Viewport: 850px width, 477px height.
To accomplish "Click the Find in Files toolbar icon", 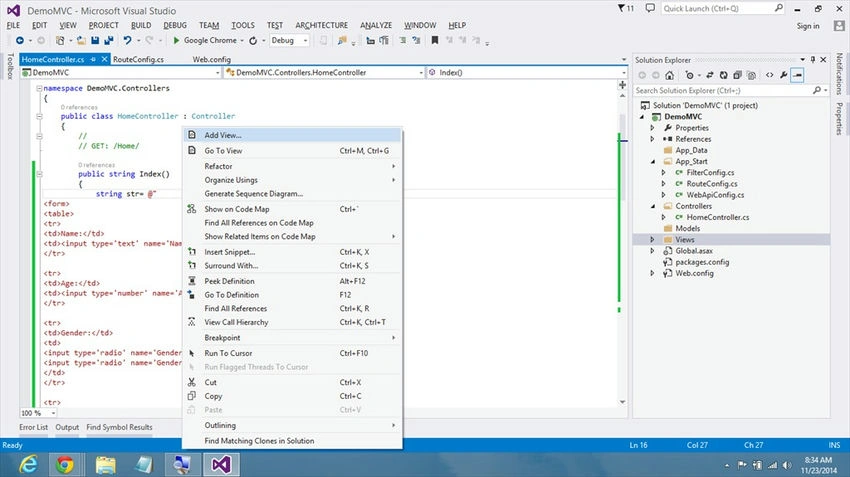I will [342, 41].
